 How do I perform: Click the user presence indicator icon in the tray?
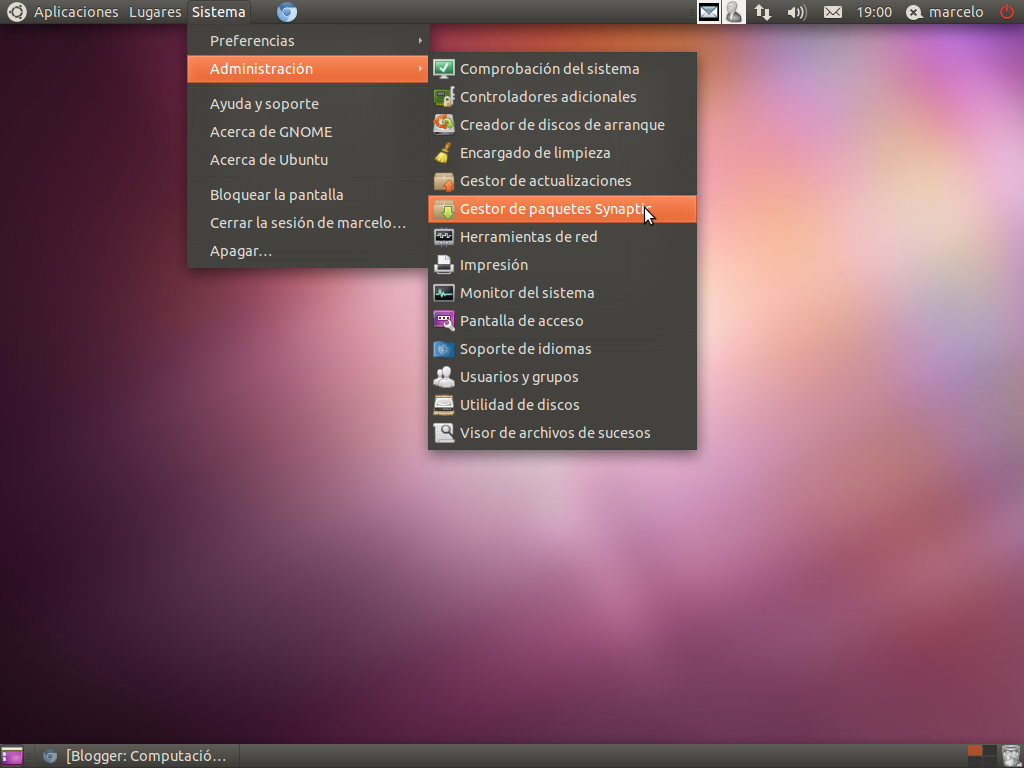734,12
